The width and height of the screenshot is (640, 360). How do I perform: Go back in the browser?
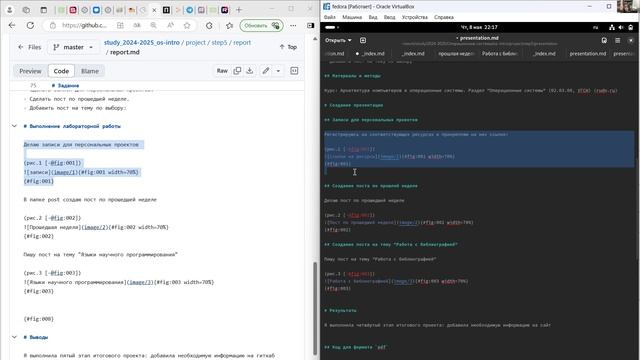tap(12, 25)
